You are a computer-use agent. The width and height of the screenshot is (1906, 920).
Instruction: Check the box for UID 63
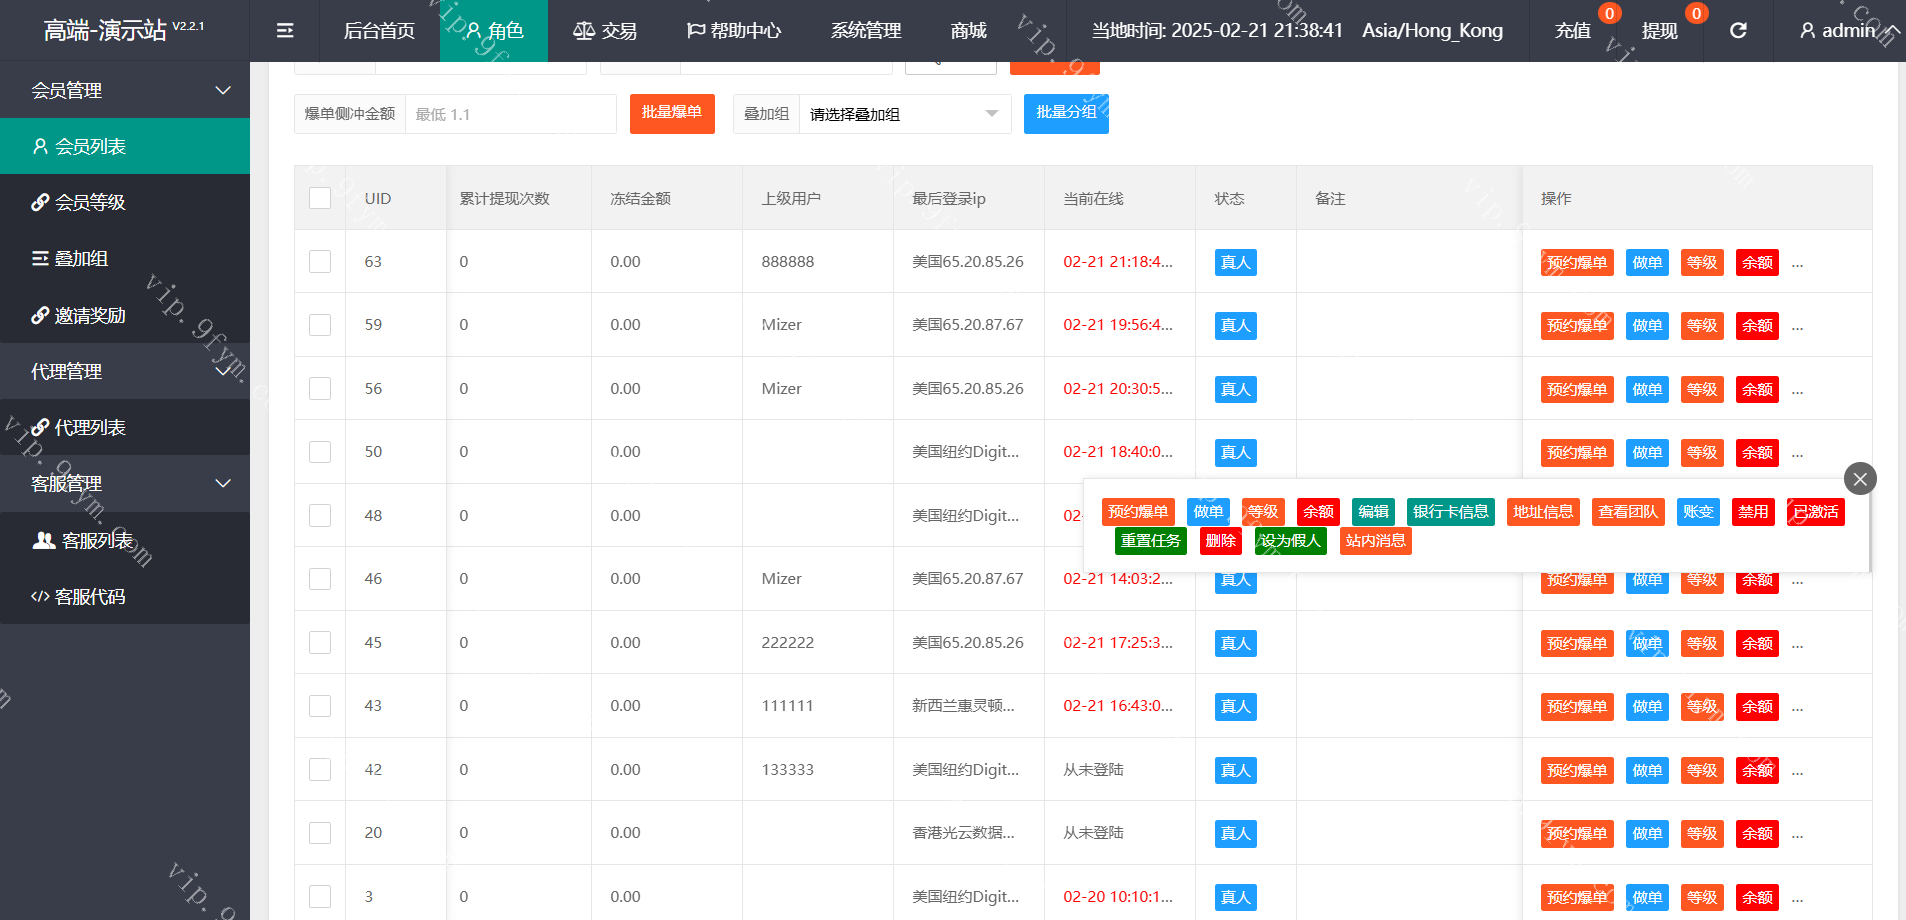point(320,262)
